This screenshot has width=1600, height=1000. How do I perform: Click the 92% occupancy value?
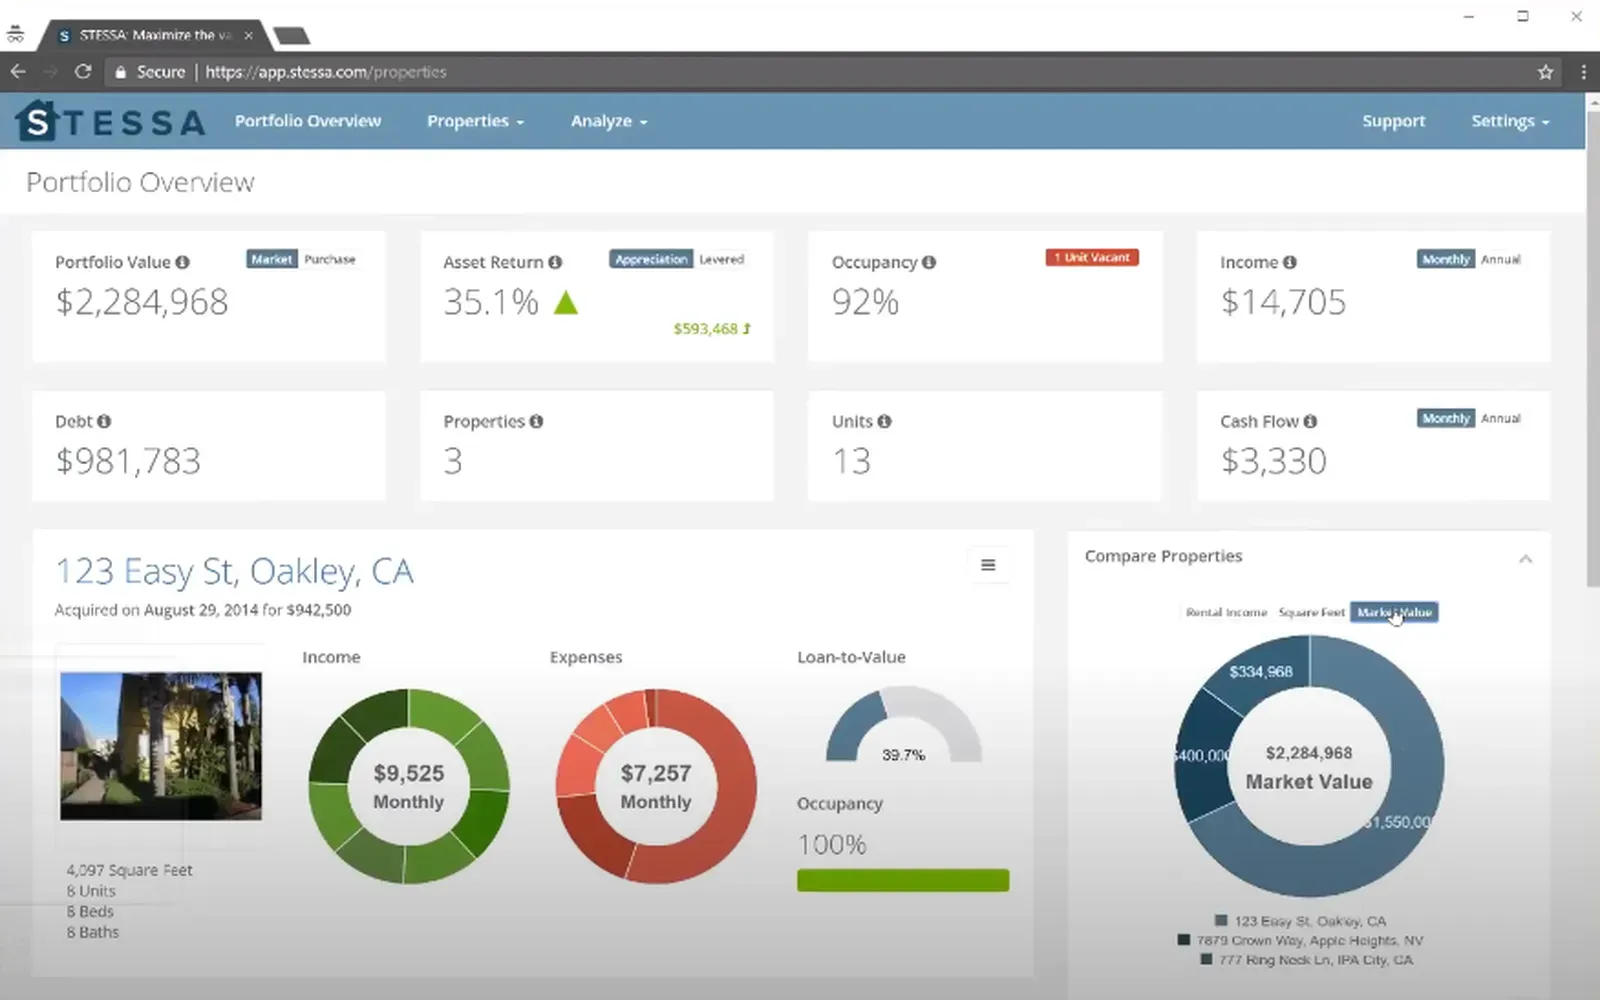tap(865, 302)
